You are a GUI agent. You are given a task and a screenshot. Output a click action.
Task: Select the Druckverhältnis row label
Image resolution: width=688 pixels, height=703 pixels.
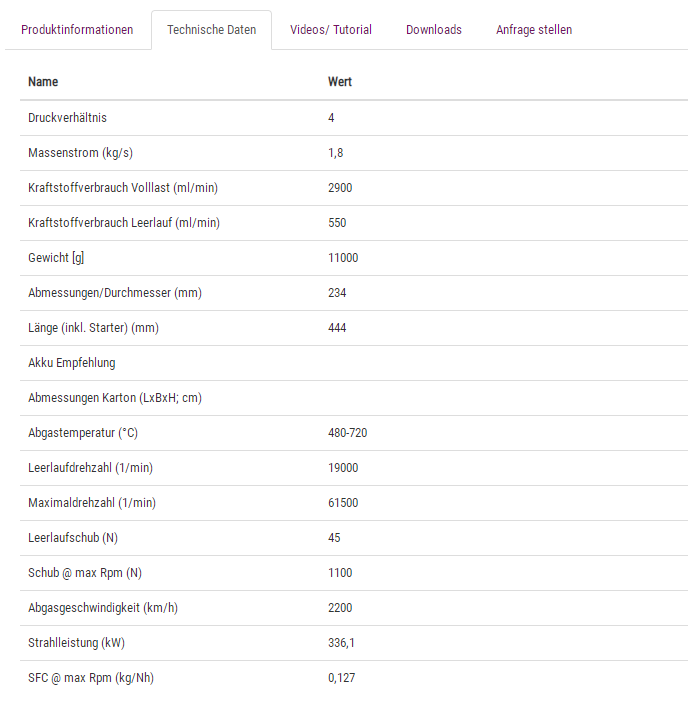(67, 118)
